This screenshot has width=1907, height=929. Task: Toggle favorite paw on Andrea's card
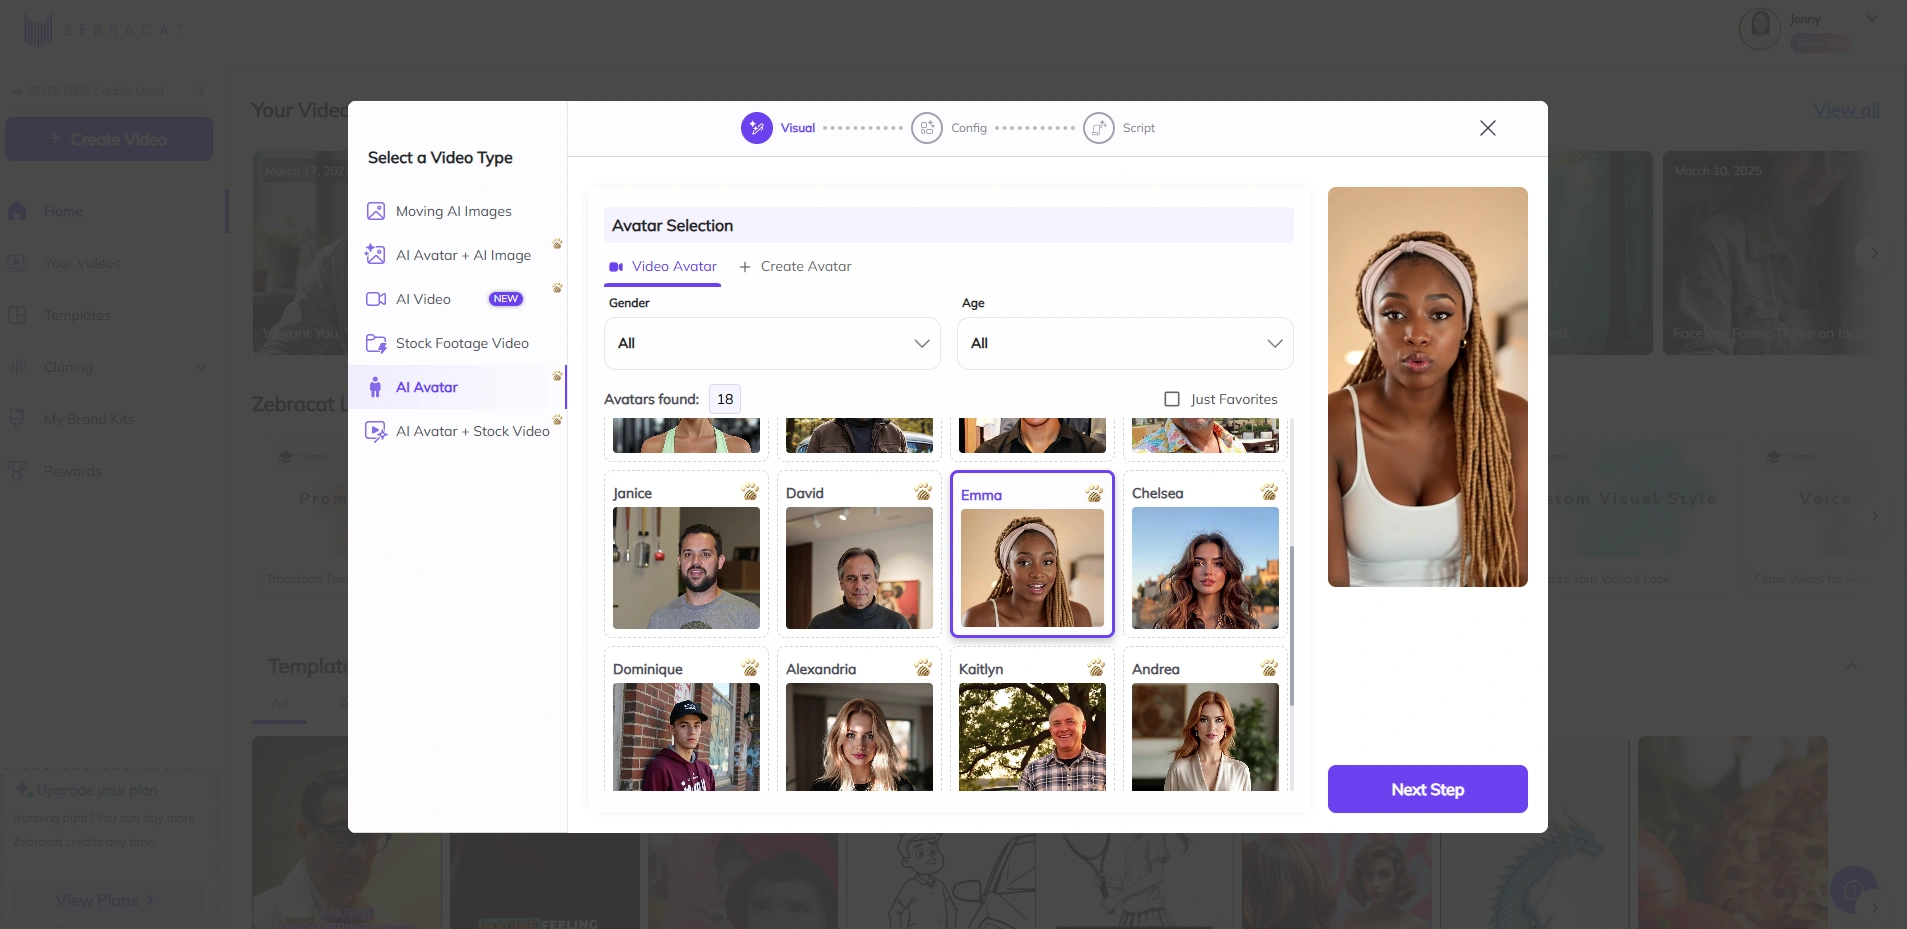tap(1269, 668)
